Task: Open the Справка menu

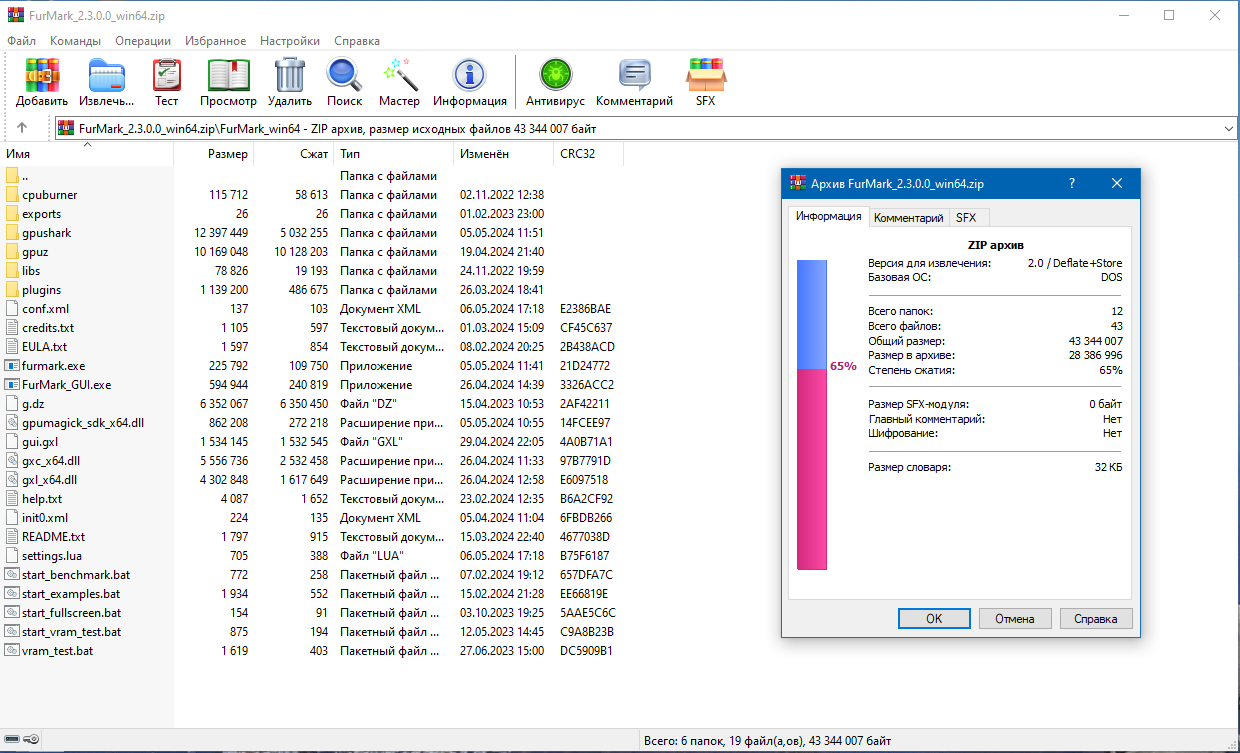Action: (x=357, y=41)
